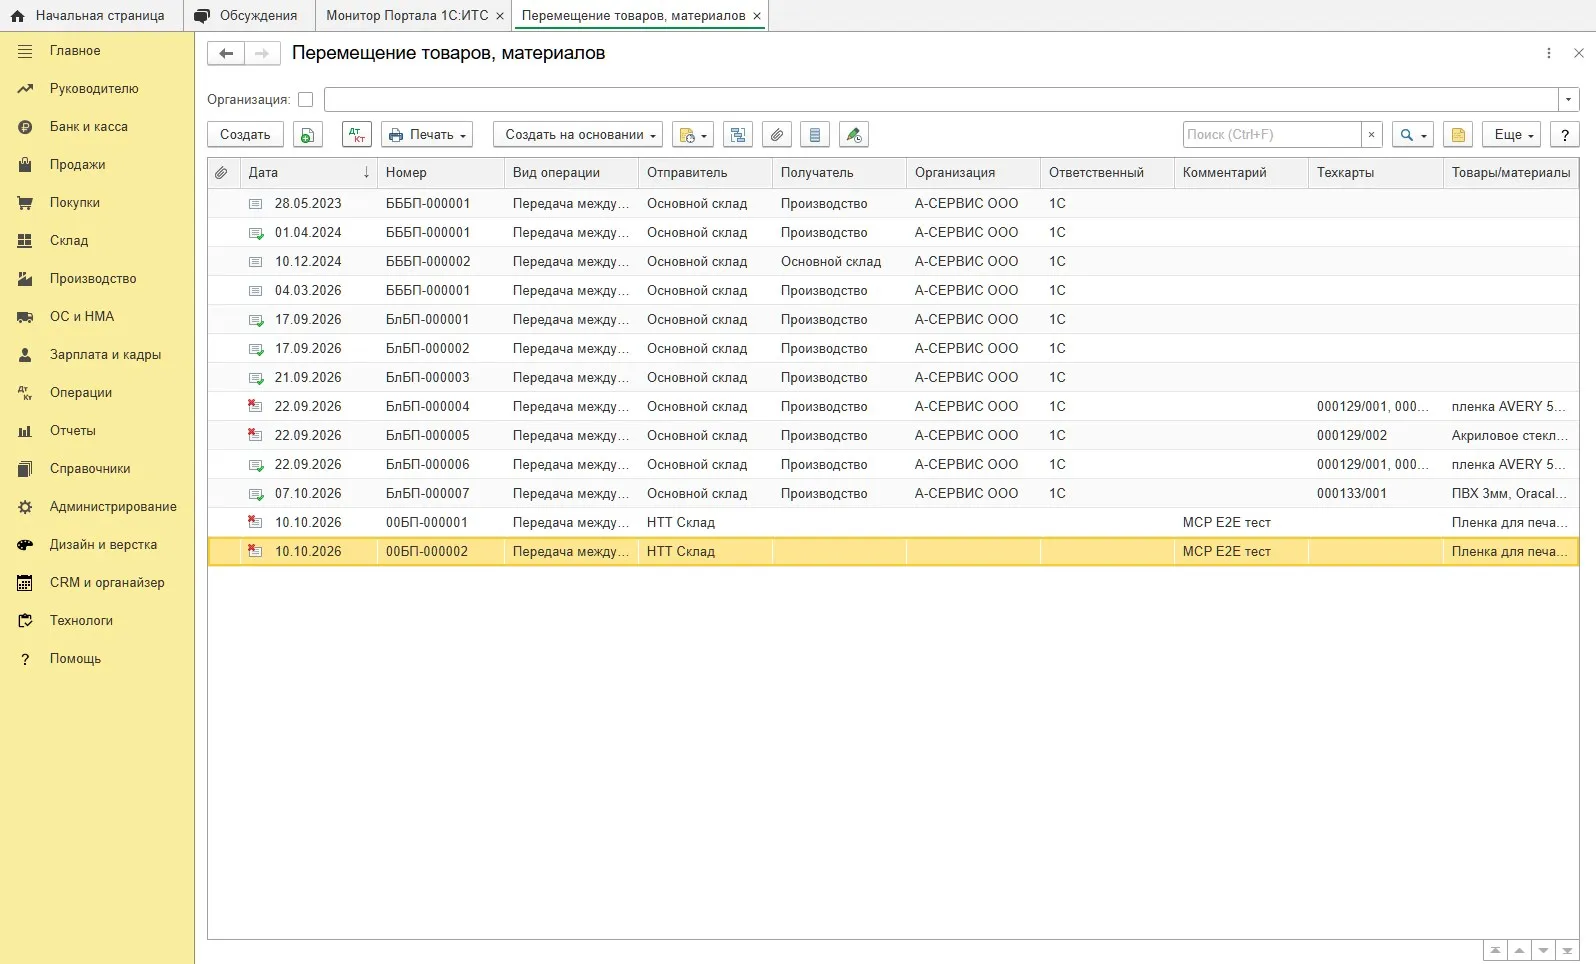Click the document report list icon
Image resolution: width=1596 pixels, height=964 pixels.
click(x=815, y=135)
